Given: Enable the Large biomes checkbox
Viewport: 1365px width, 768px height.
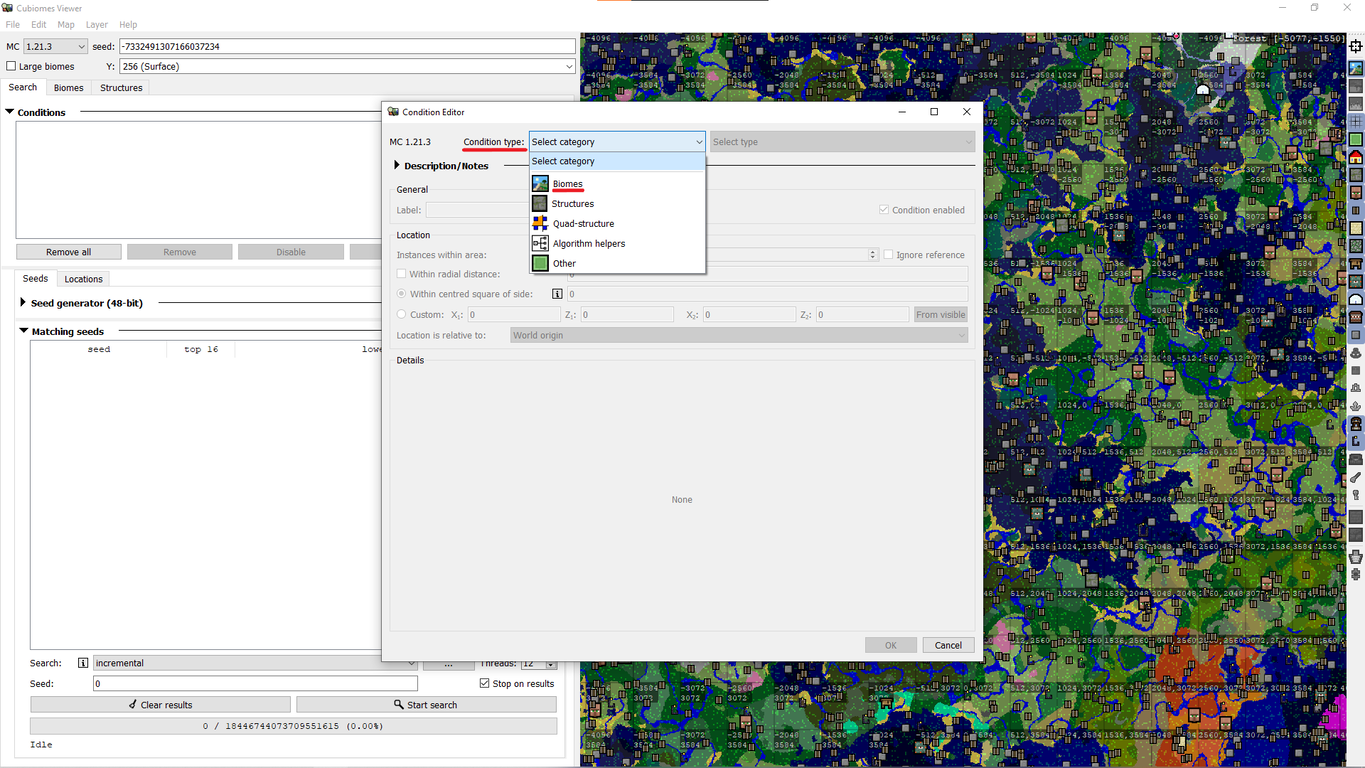Looking at the screenshot, I should click(12, 67).
